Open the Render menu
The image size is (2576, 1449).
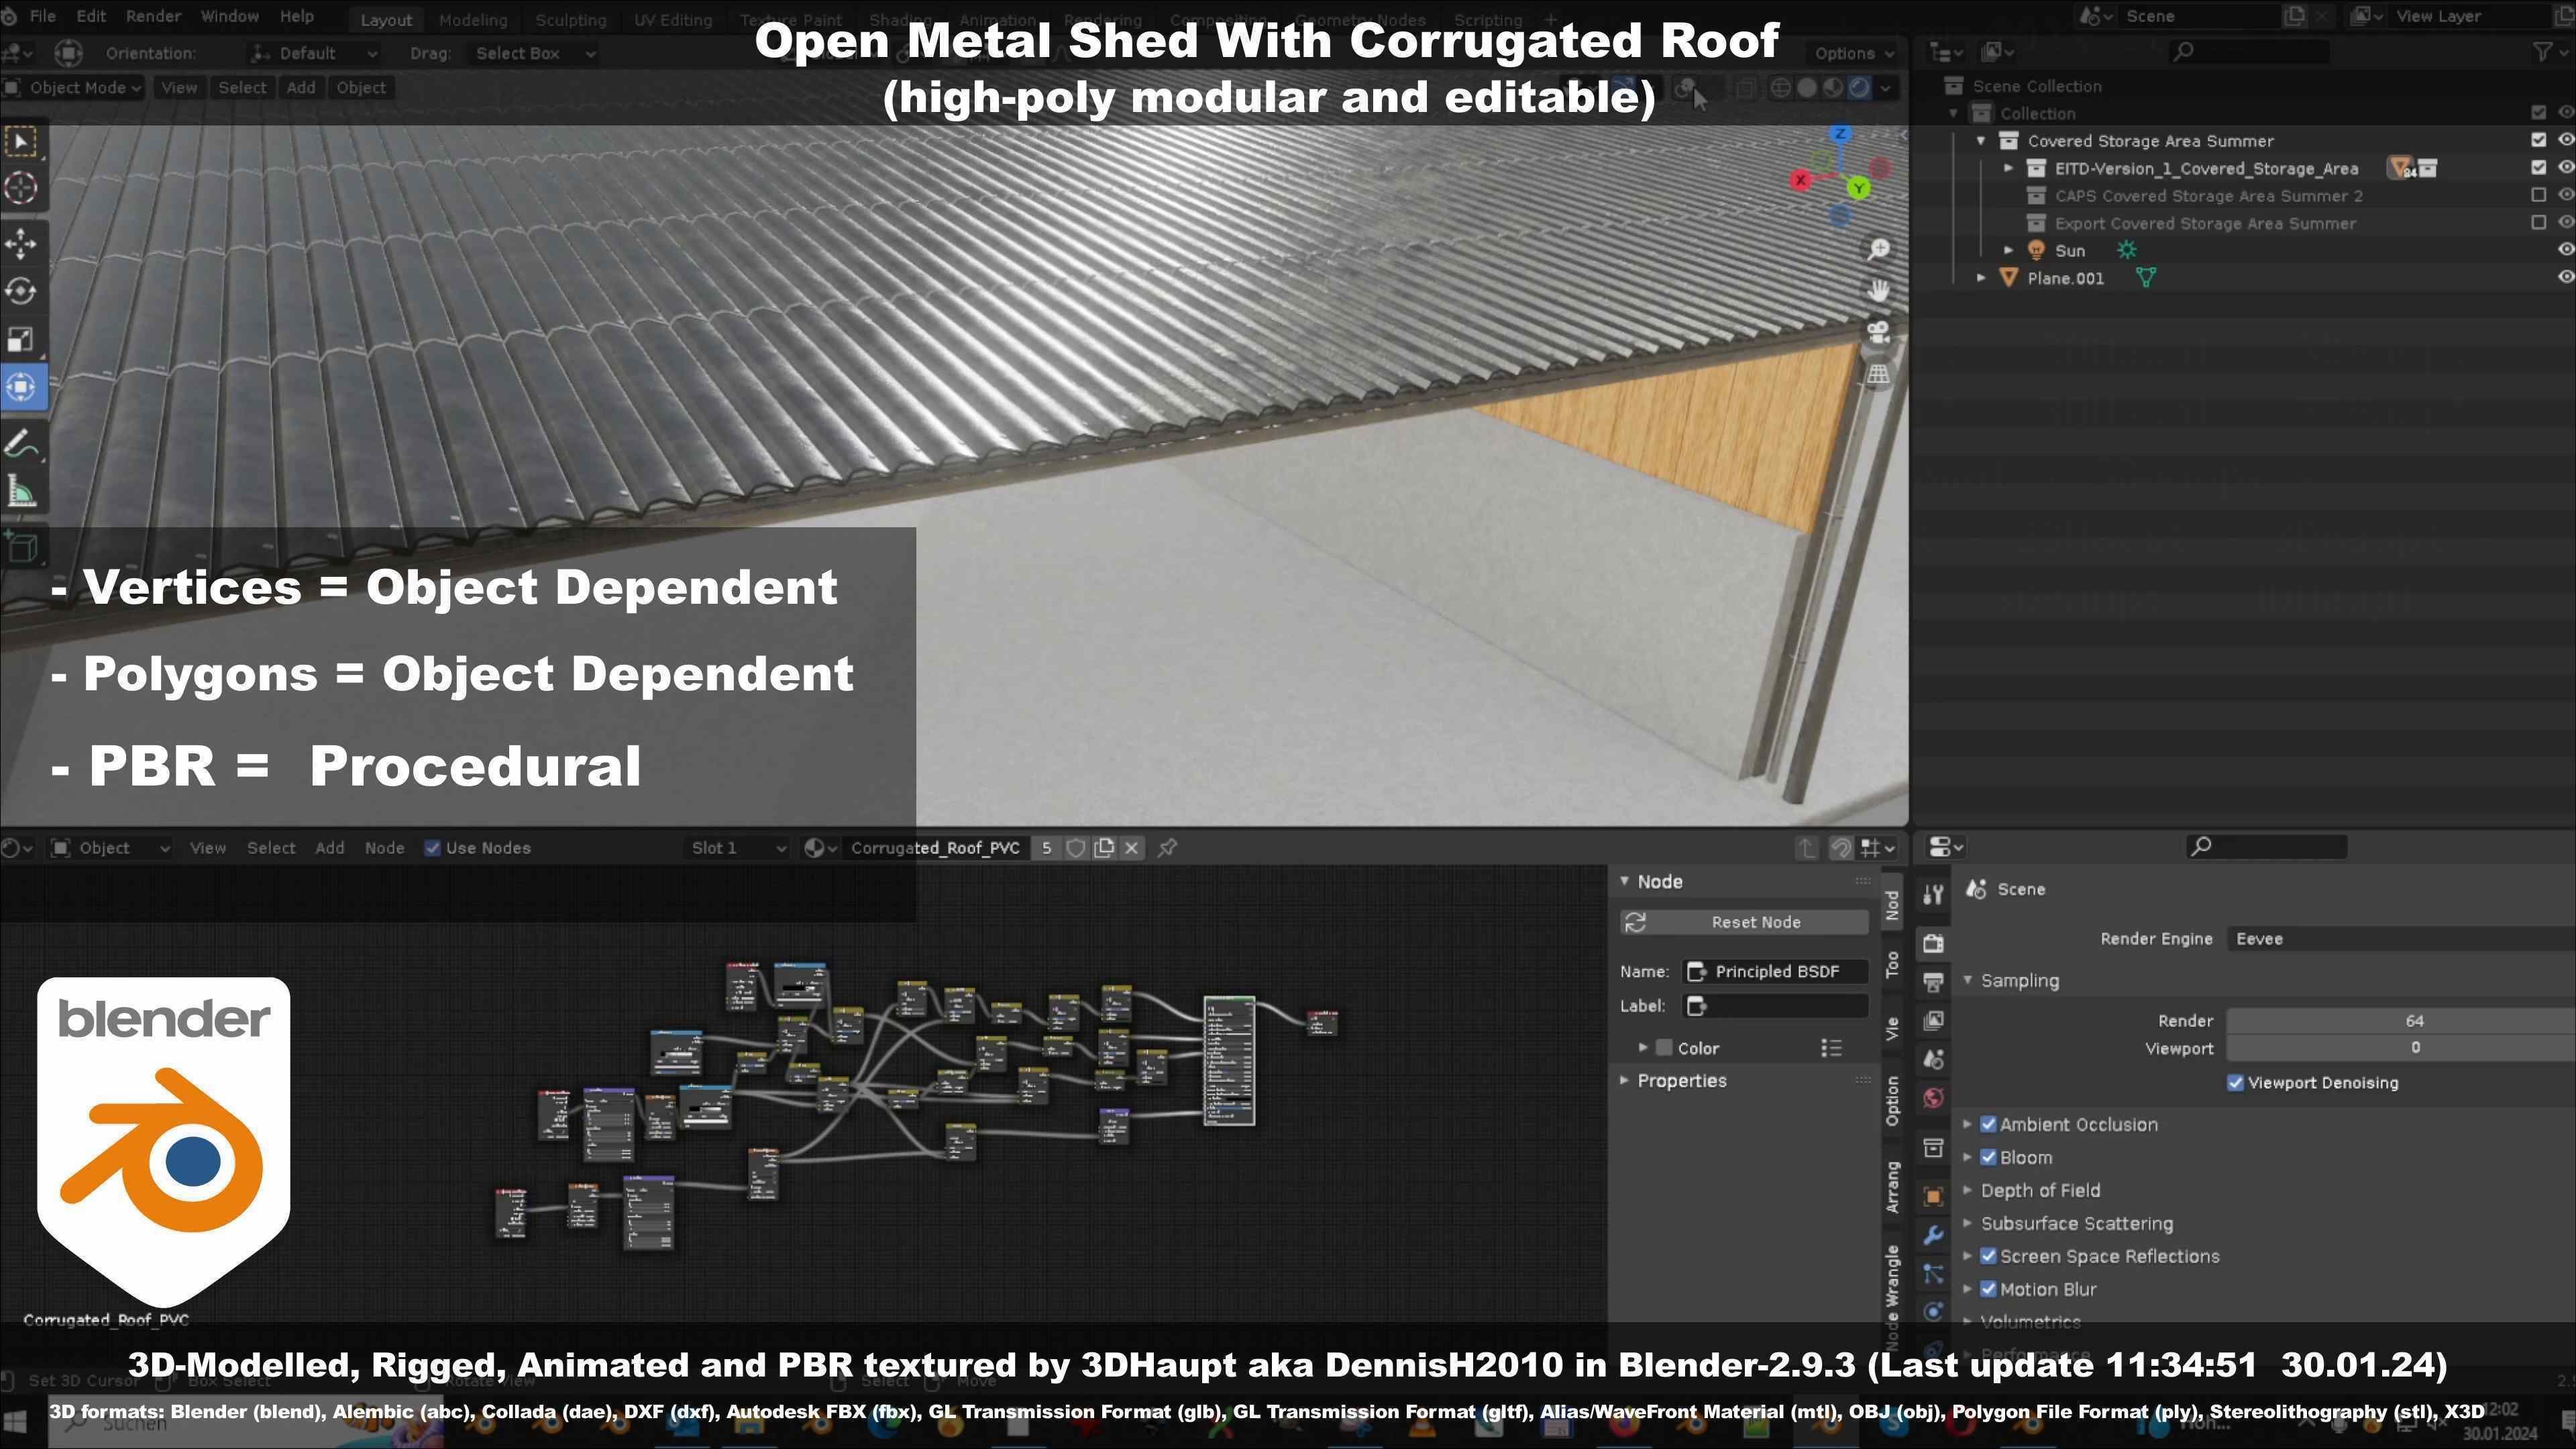(x=153, y=16)
